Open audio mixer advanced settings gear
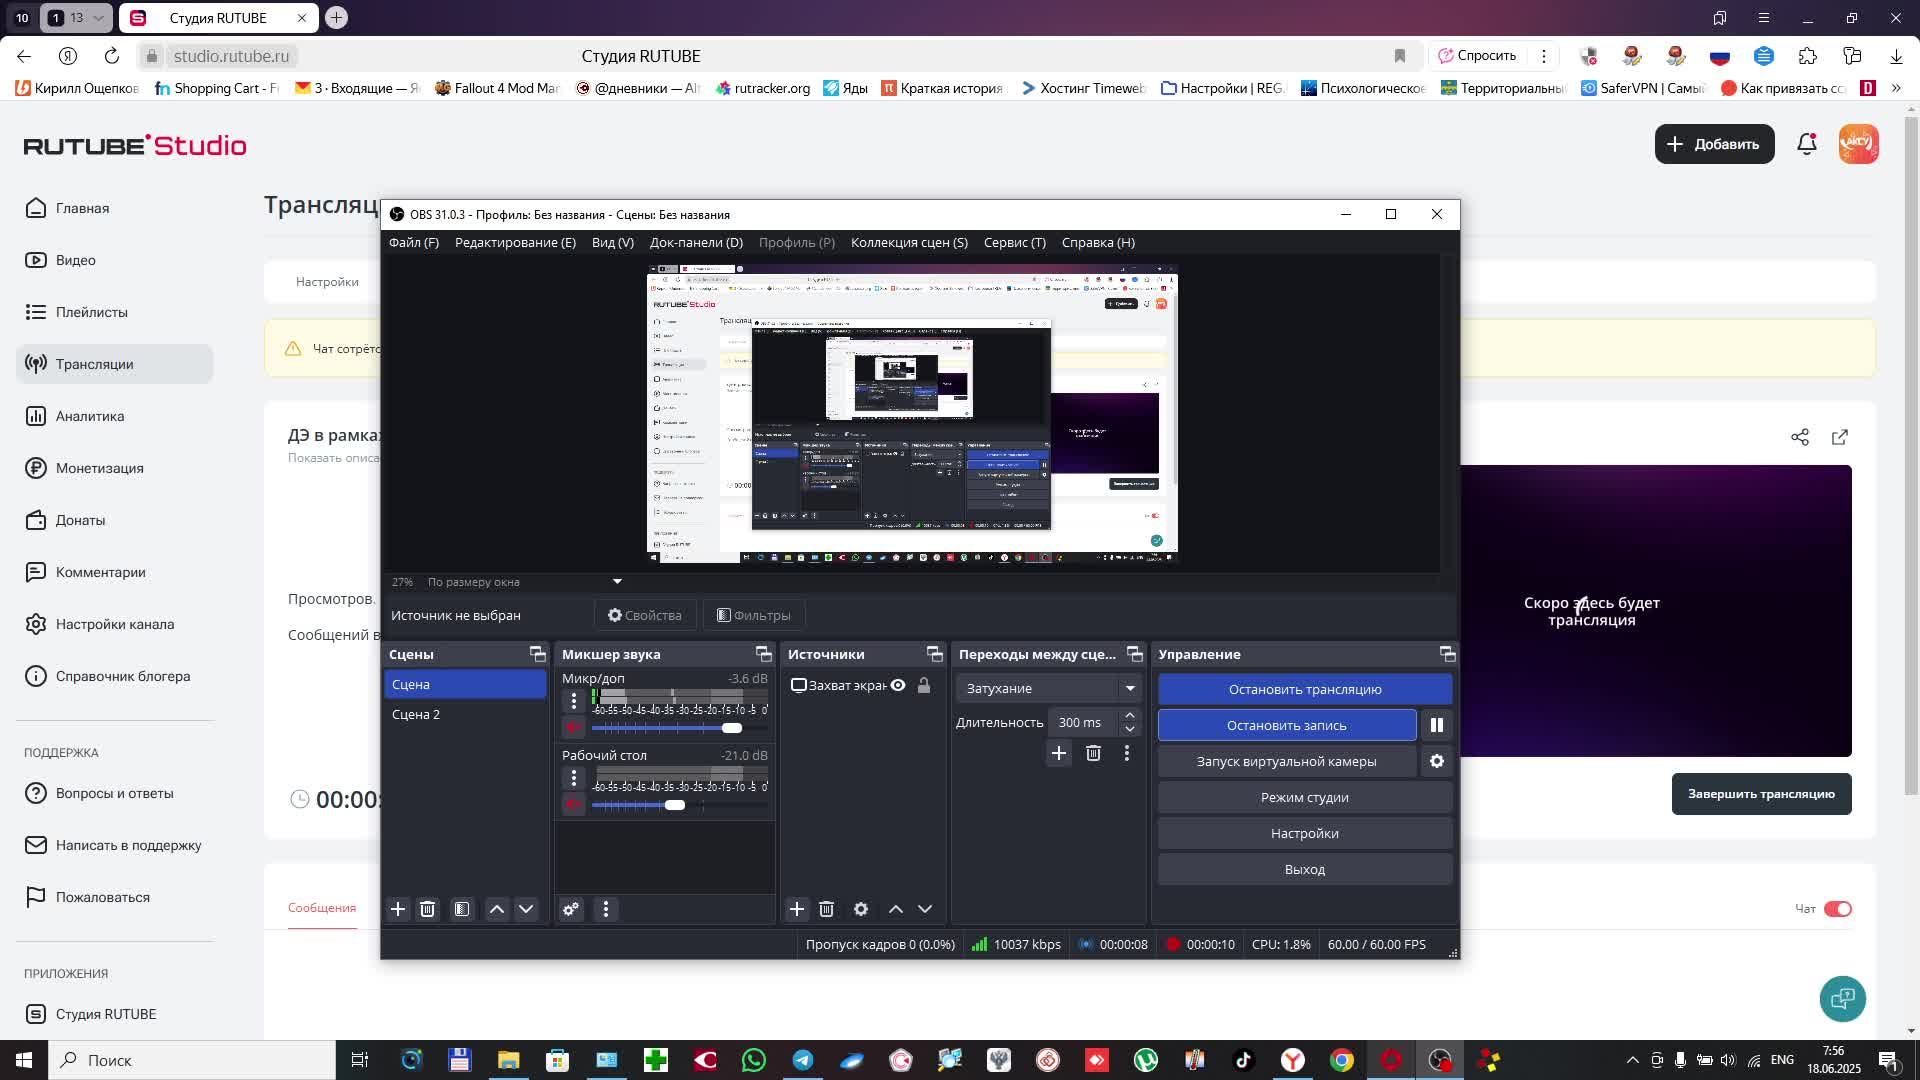1920x1080 pixels. (571, 909)
